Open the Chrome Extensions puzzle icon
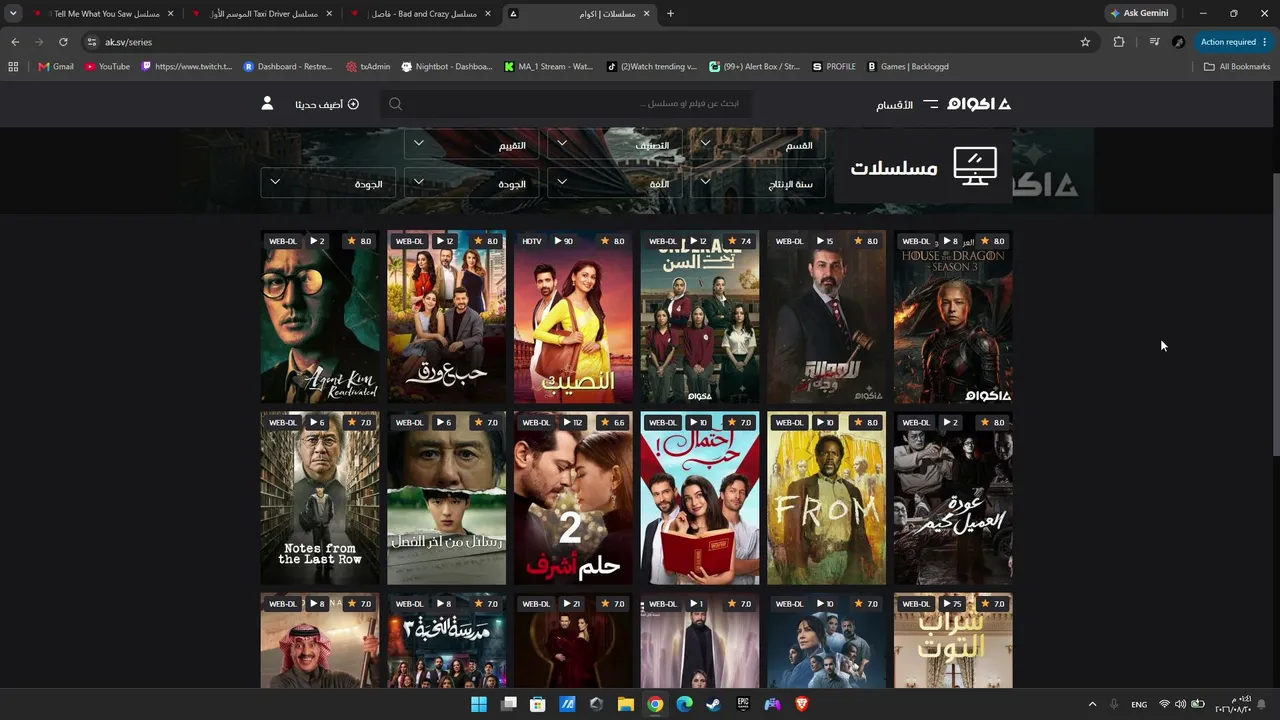The height and width of the screenshot is (720, 1280). click(x=1119, y=42)
